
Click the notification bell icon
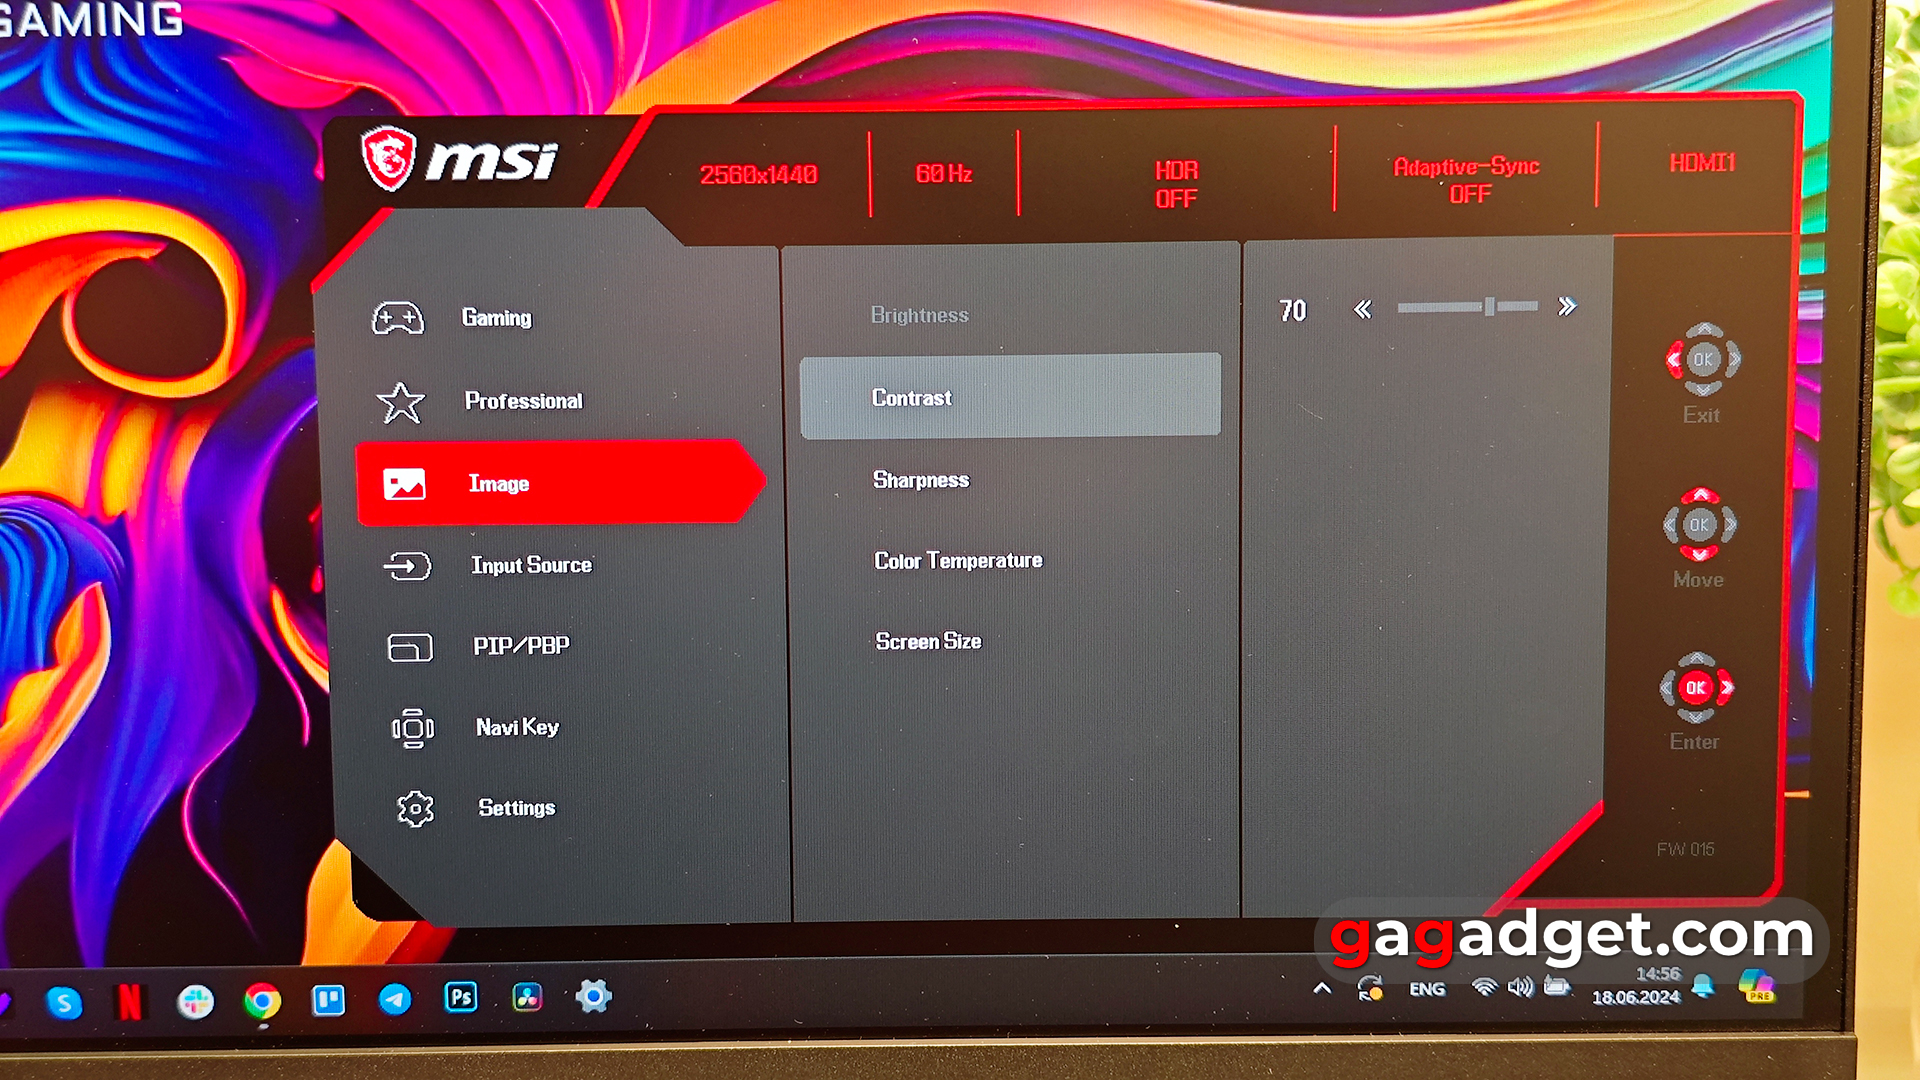1703,987
